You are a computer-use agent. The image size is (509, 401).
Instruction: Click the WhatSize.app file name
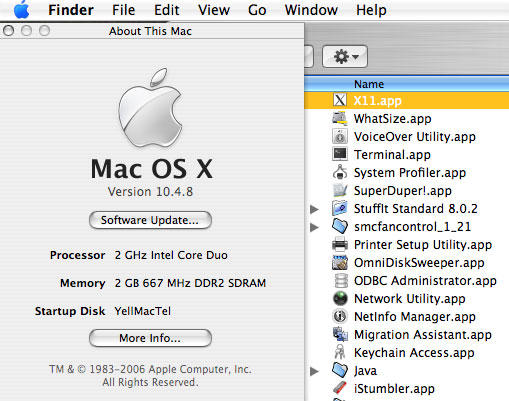point(392,118)
